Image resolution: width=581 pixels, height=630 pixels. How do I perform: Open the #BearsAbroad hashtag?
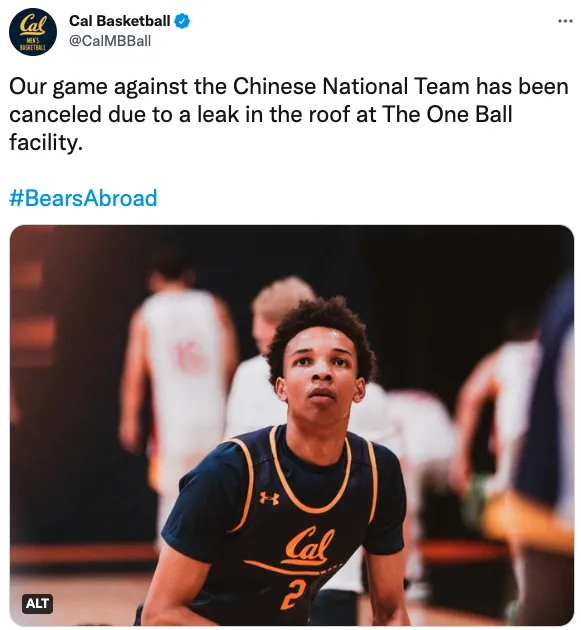(x=83, y=198)
